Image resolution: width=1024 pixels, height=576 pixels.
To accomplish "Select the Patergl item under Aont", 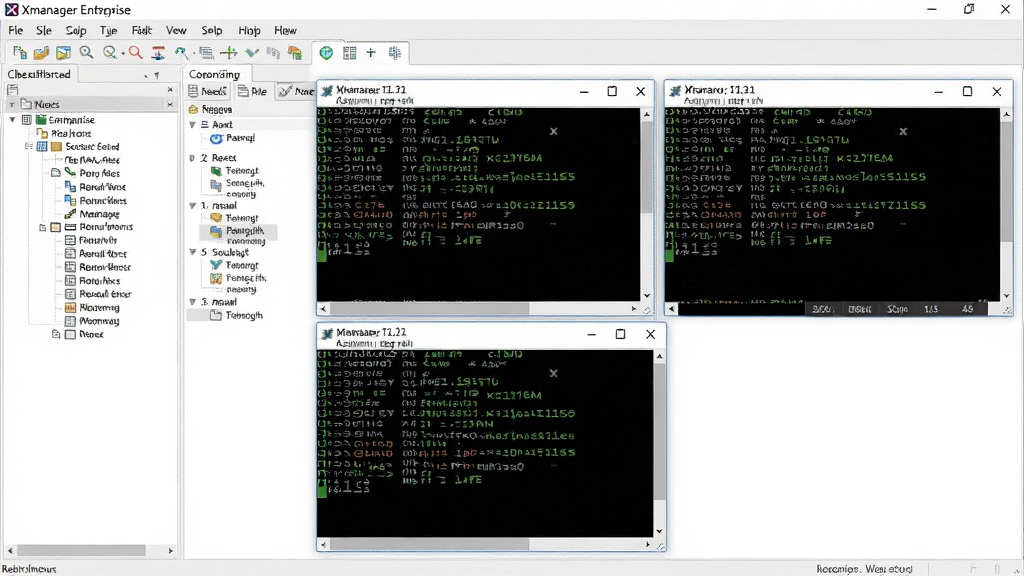I will (x=240, y=138).
